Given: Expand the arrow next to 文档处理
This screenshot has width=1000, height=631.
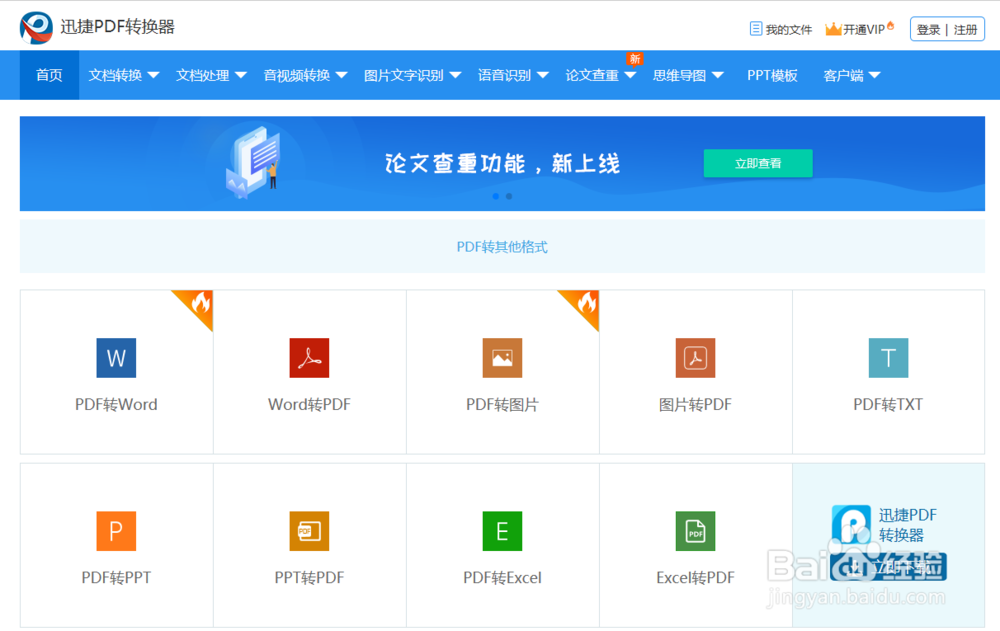Looking at the screenshot, I should click(x=240, y=75).
